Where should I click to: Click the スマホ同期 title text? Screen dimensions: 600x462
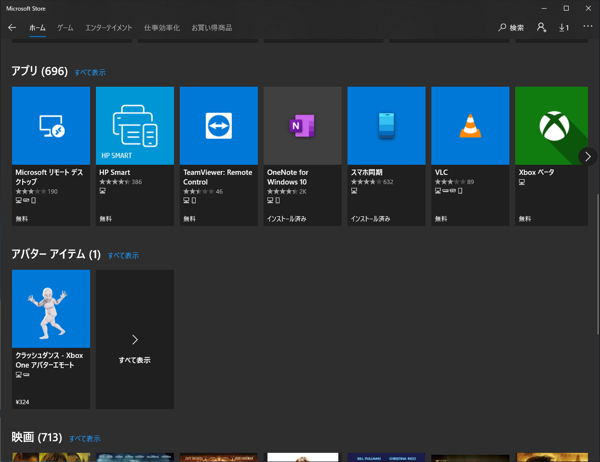click(x=367, y=172)
